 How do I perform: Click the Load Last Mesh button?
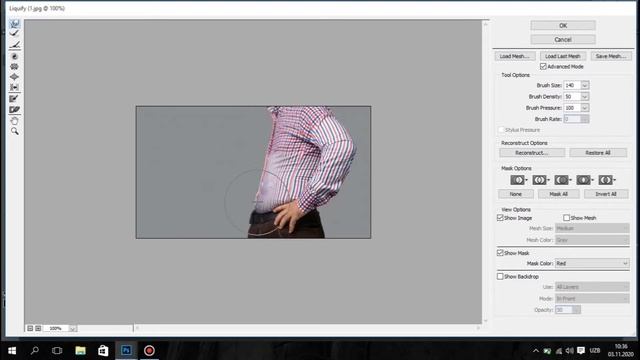pyautogui.click(x=563, y=56)
